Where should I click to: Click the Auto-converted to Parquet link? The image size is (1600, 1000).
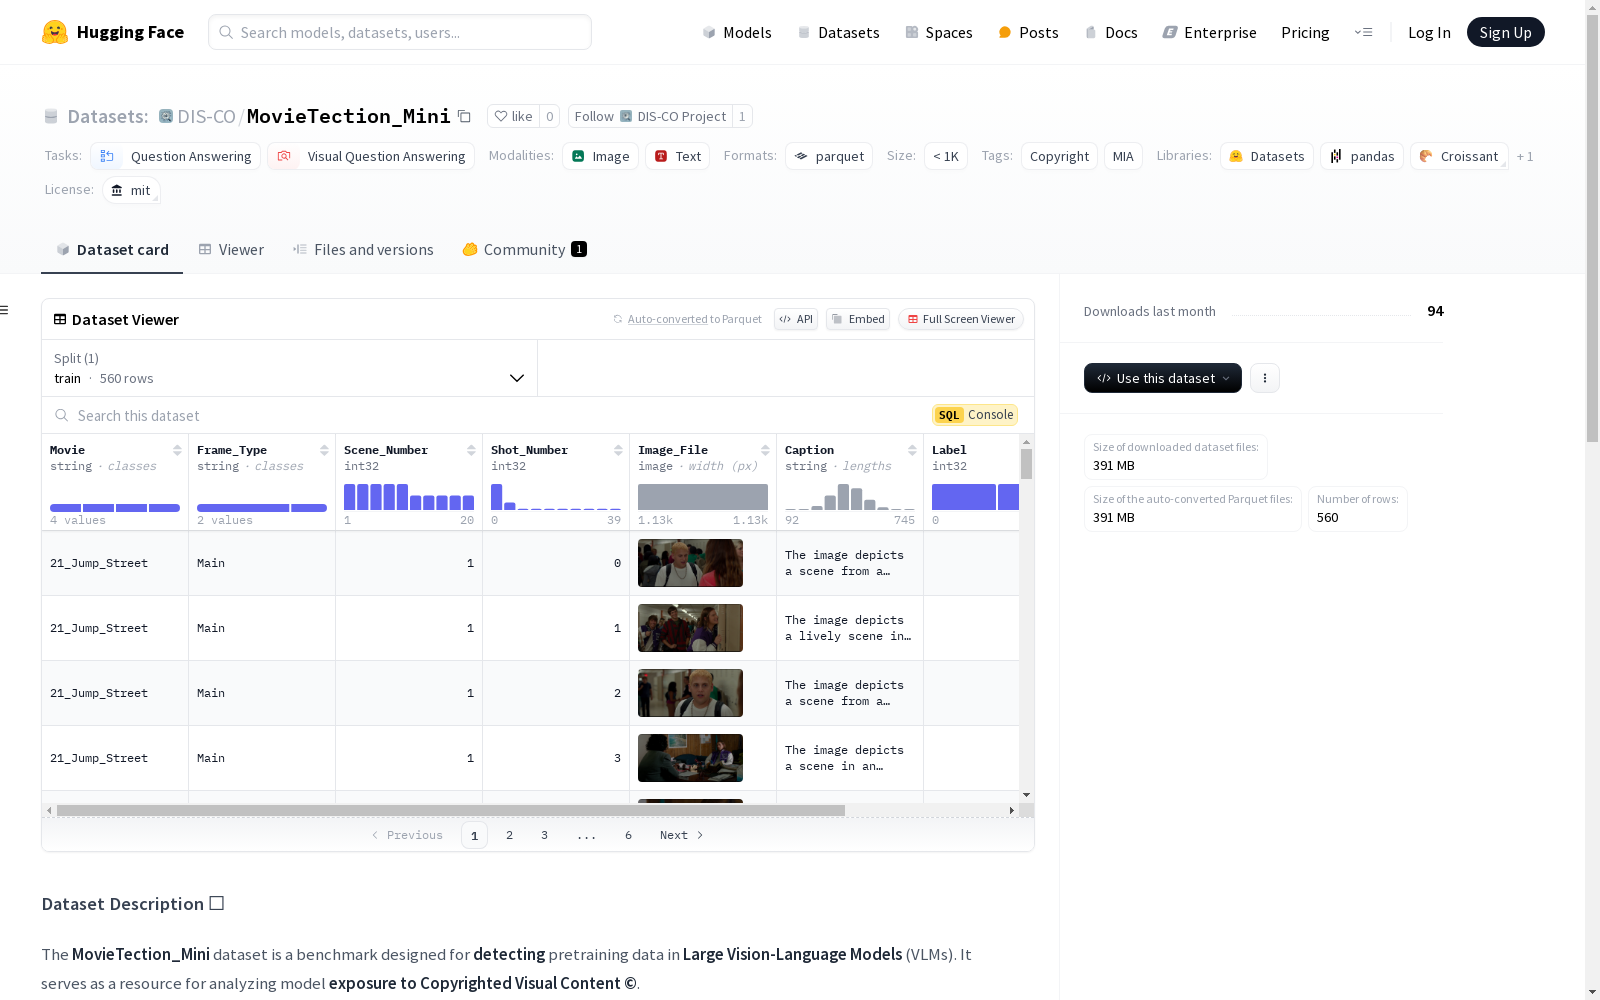[695, 319]
